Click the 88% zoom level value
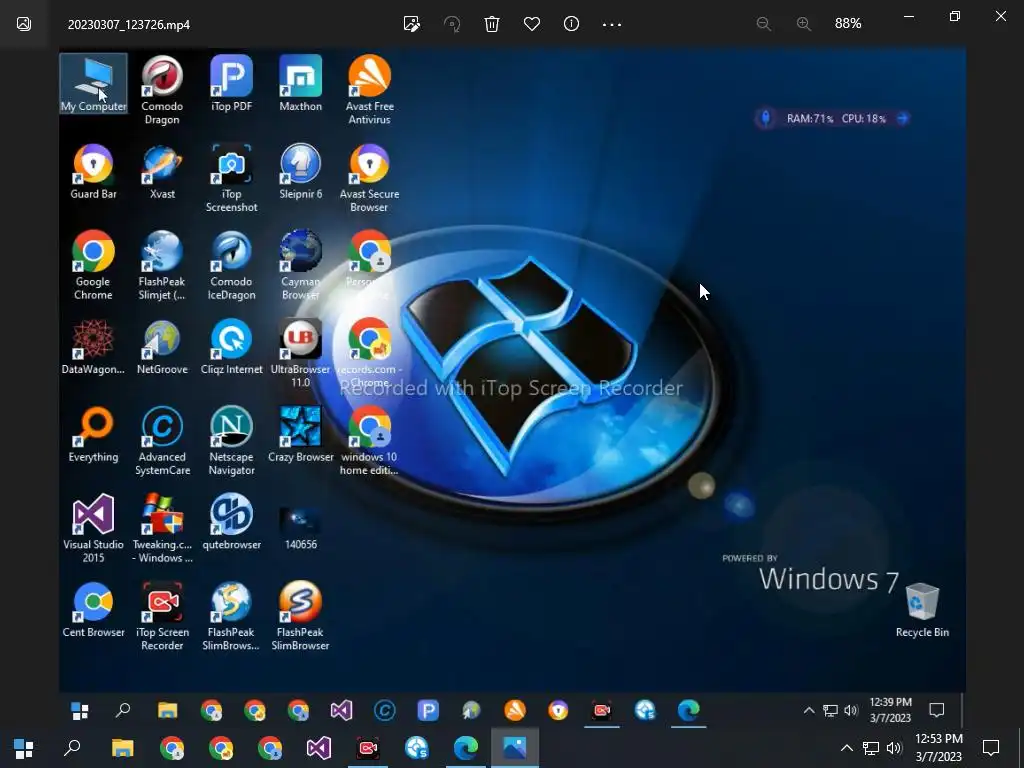This screenshot has height=768, width=1024. [848, 24]
